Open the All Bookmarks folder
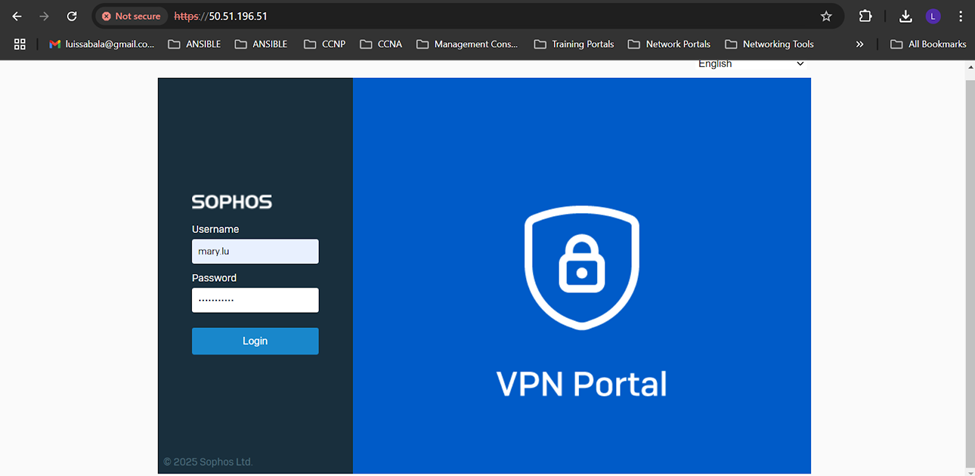The height and width of the screenshot is (476, 975). point(928,44)
